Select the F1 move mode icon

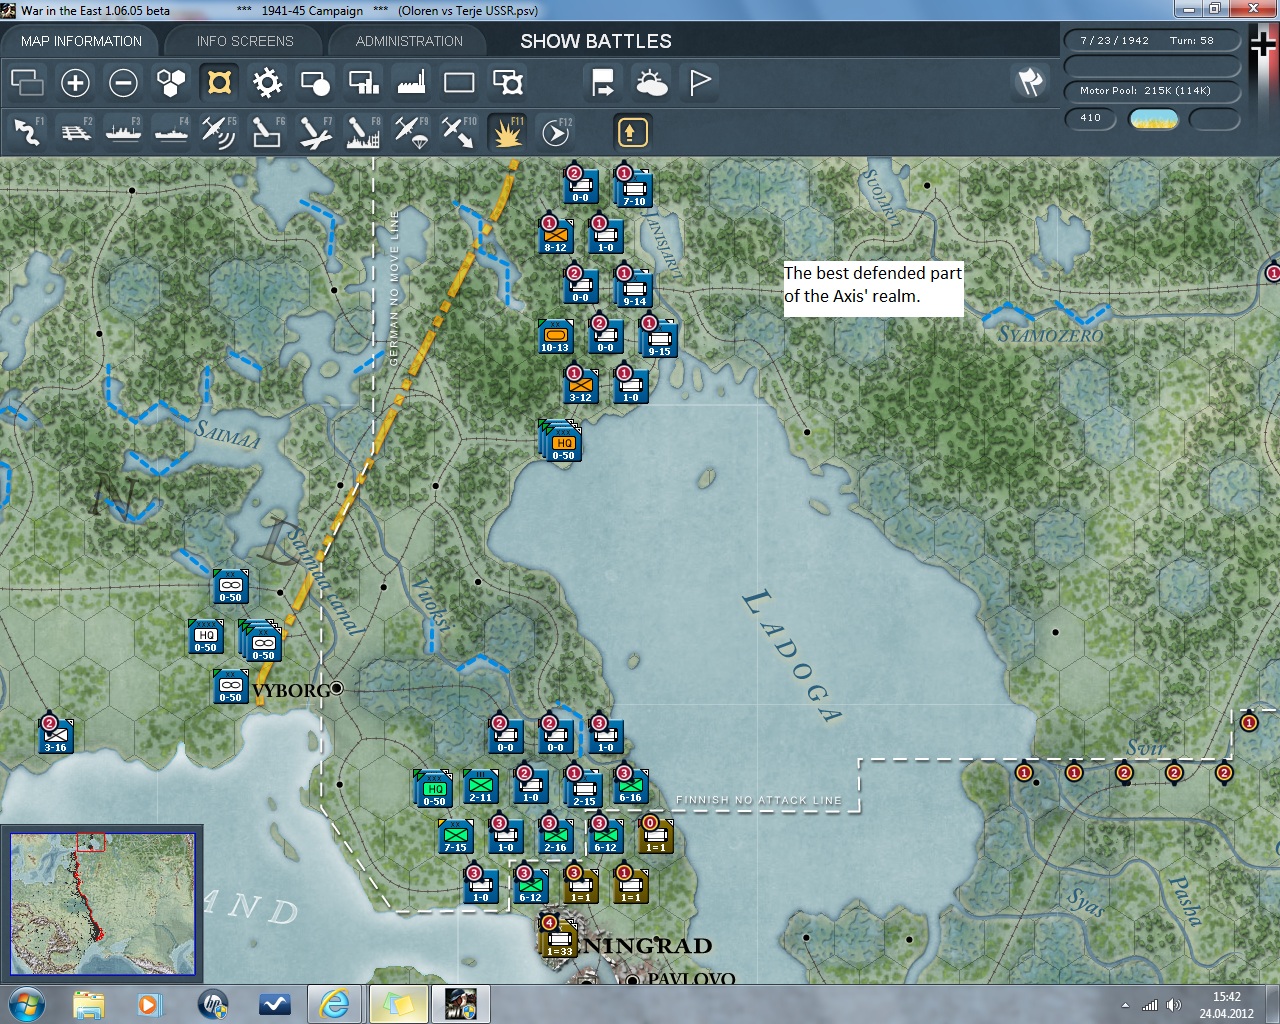[x=27, y=132]
